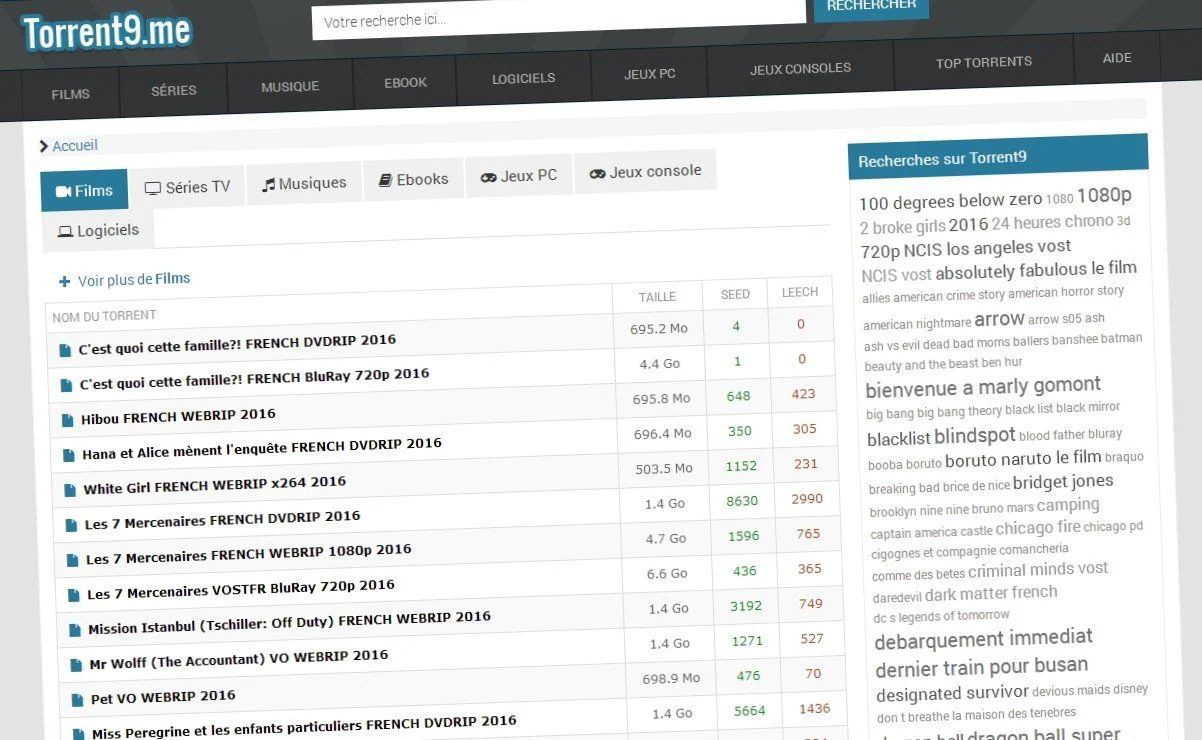Image resolution: width=1202 pixels, height=740 pixels.
Task: Click file icon beside Les 7 Mercenaires VOSTFR
Action: click(74, 595)
